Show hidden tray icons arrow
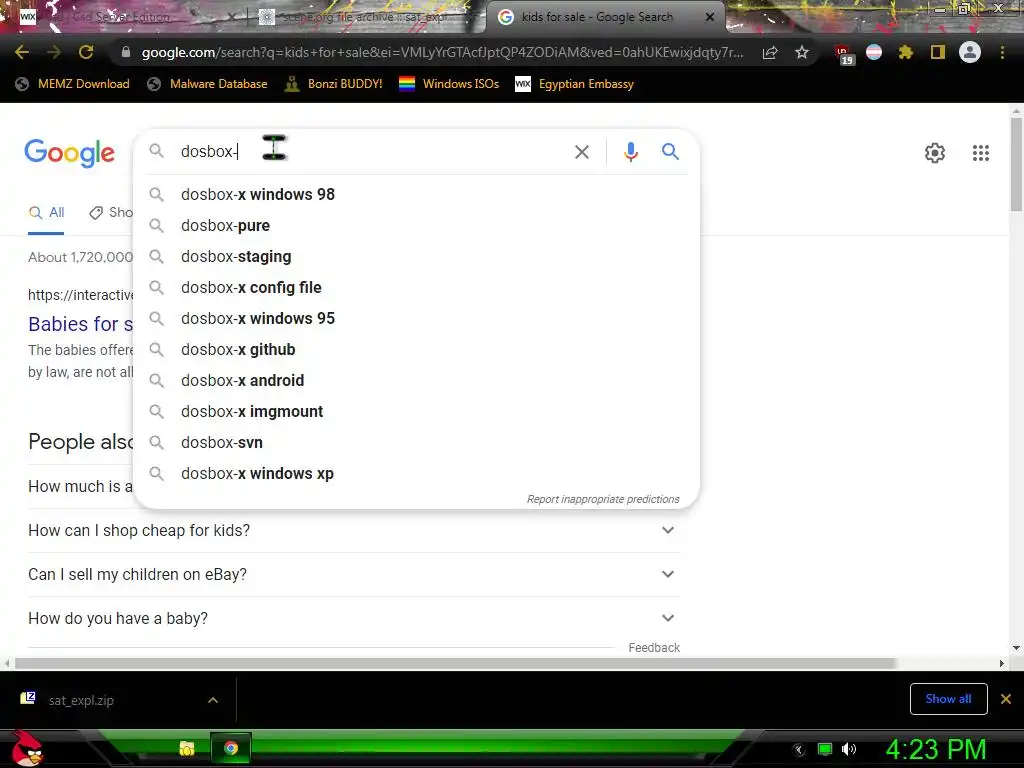This screenshot has width=1024, height=768. tap(798, 750)
